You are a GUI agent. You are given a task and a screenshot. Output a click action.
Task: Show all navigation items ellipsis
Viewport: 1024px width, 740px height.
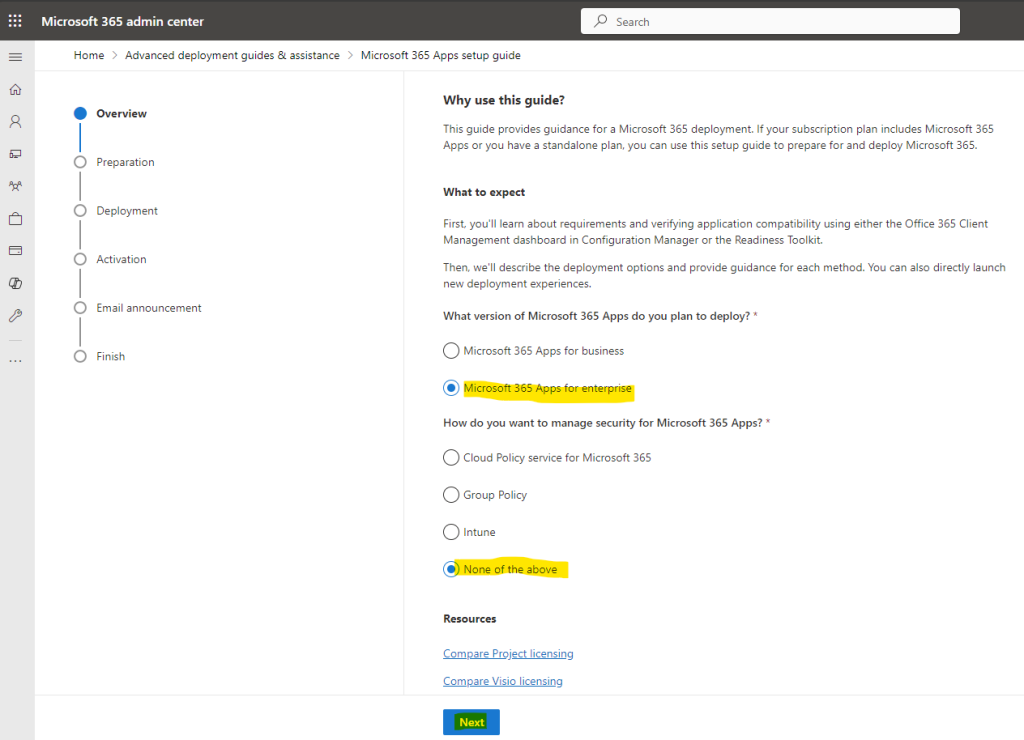tap(16, 361)
